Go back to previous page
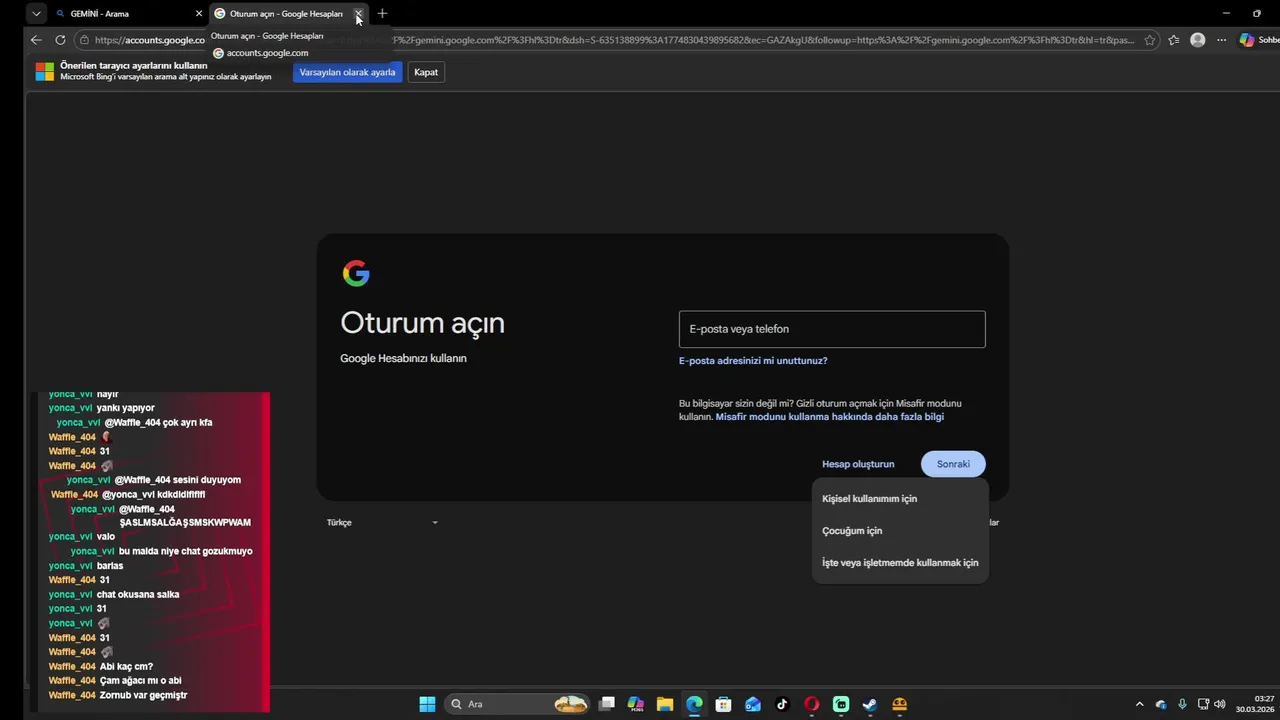This screenshot has width=1280, height=720. point(36,40)
